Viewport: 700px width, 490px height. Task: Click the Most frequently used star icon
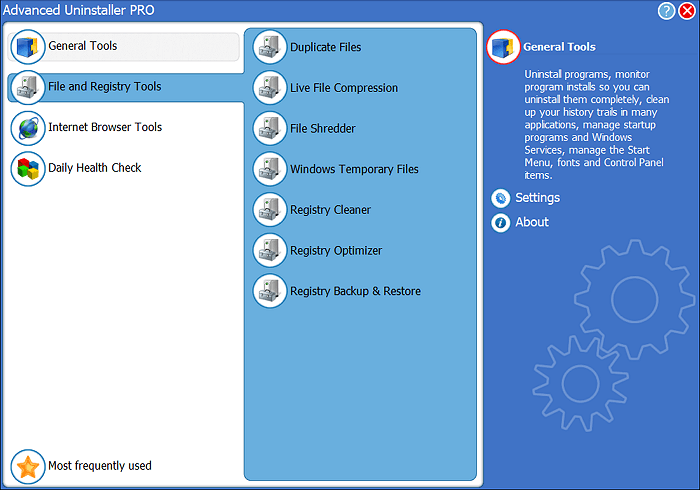pos(28,466)
